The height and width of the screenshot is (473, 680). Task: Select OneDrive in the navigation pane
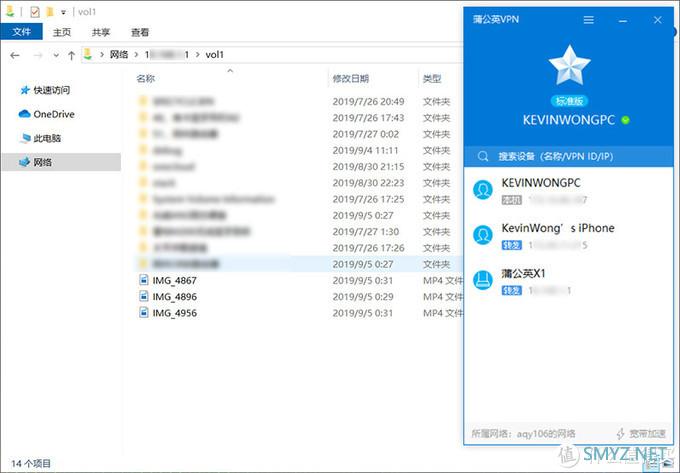(x=46, y=114)
